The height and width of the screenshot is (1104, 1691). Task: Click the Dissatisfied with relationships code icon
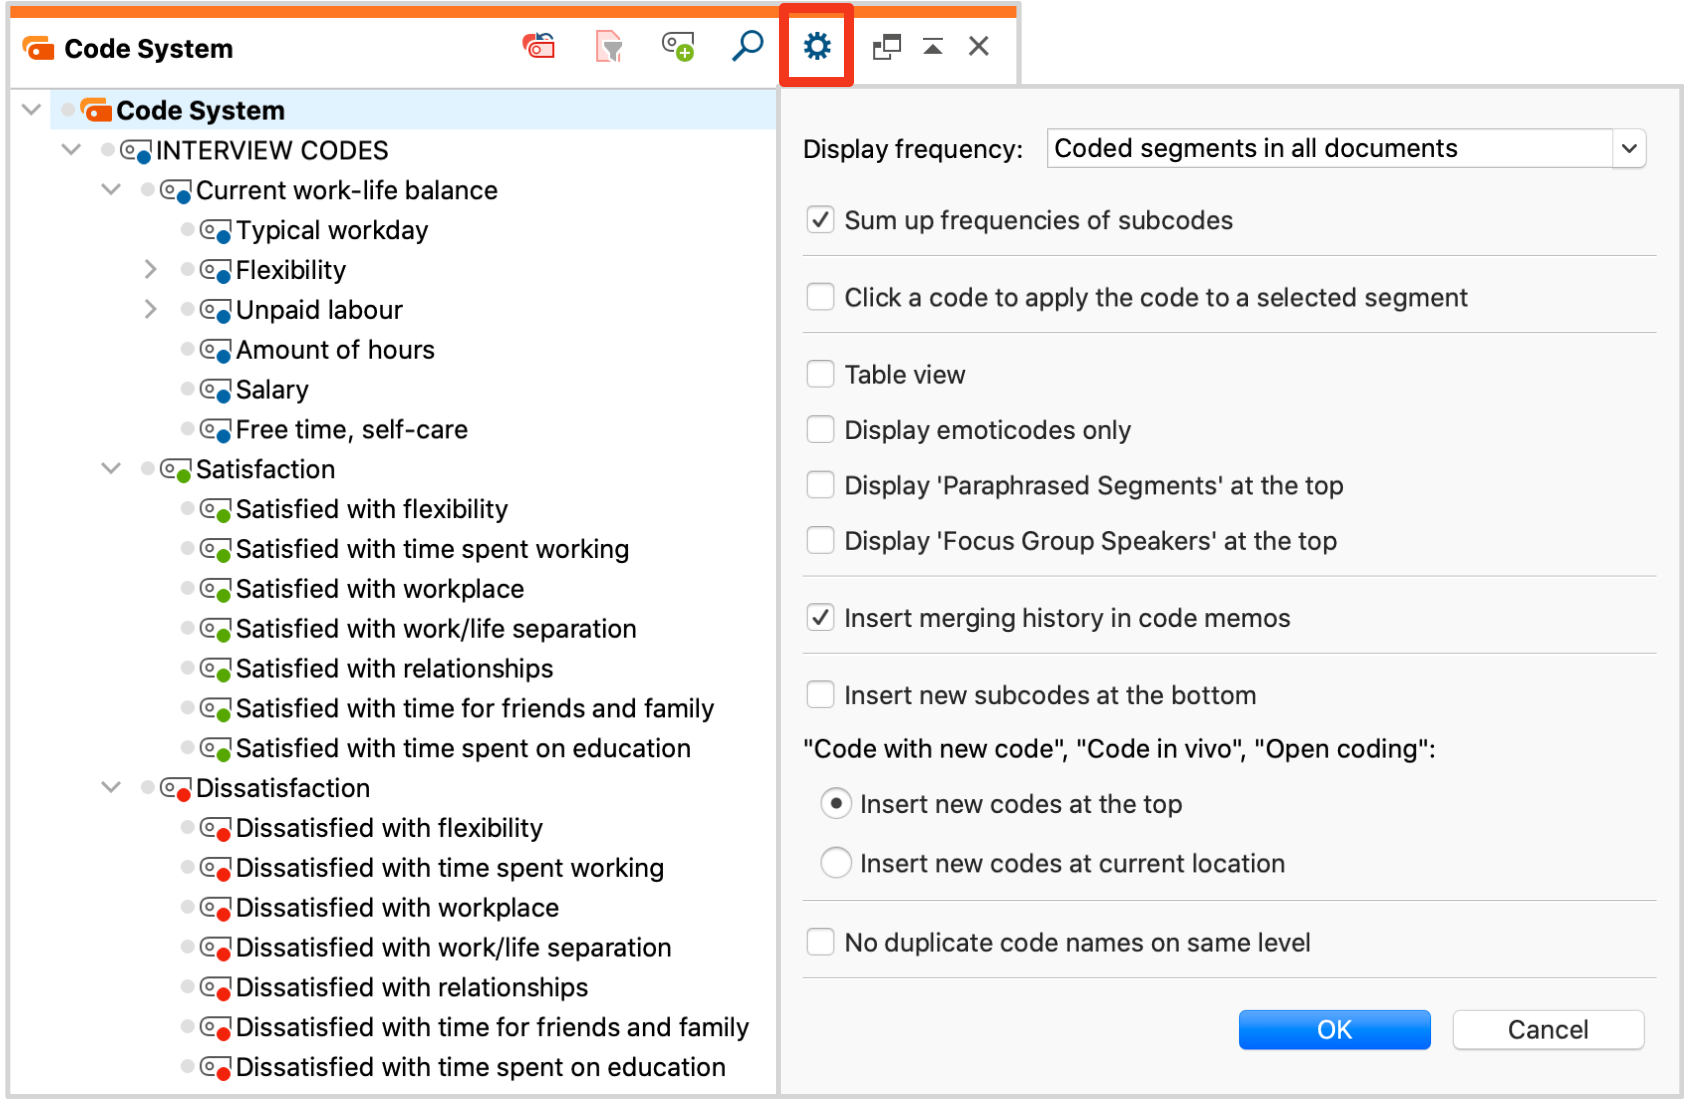tap(216, 988)
